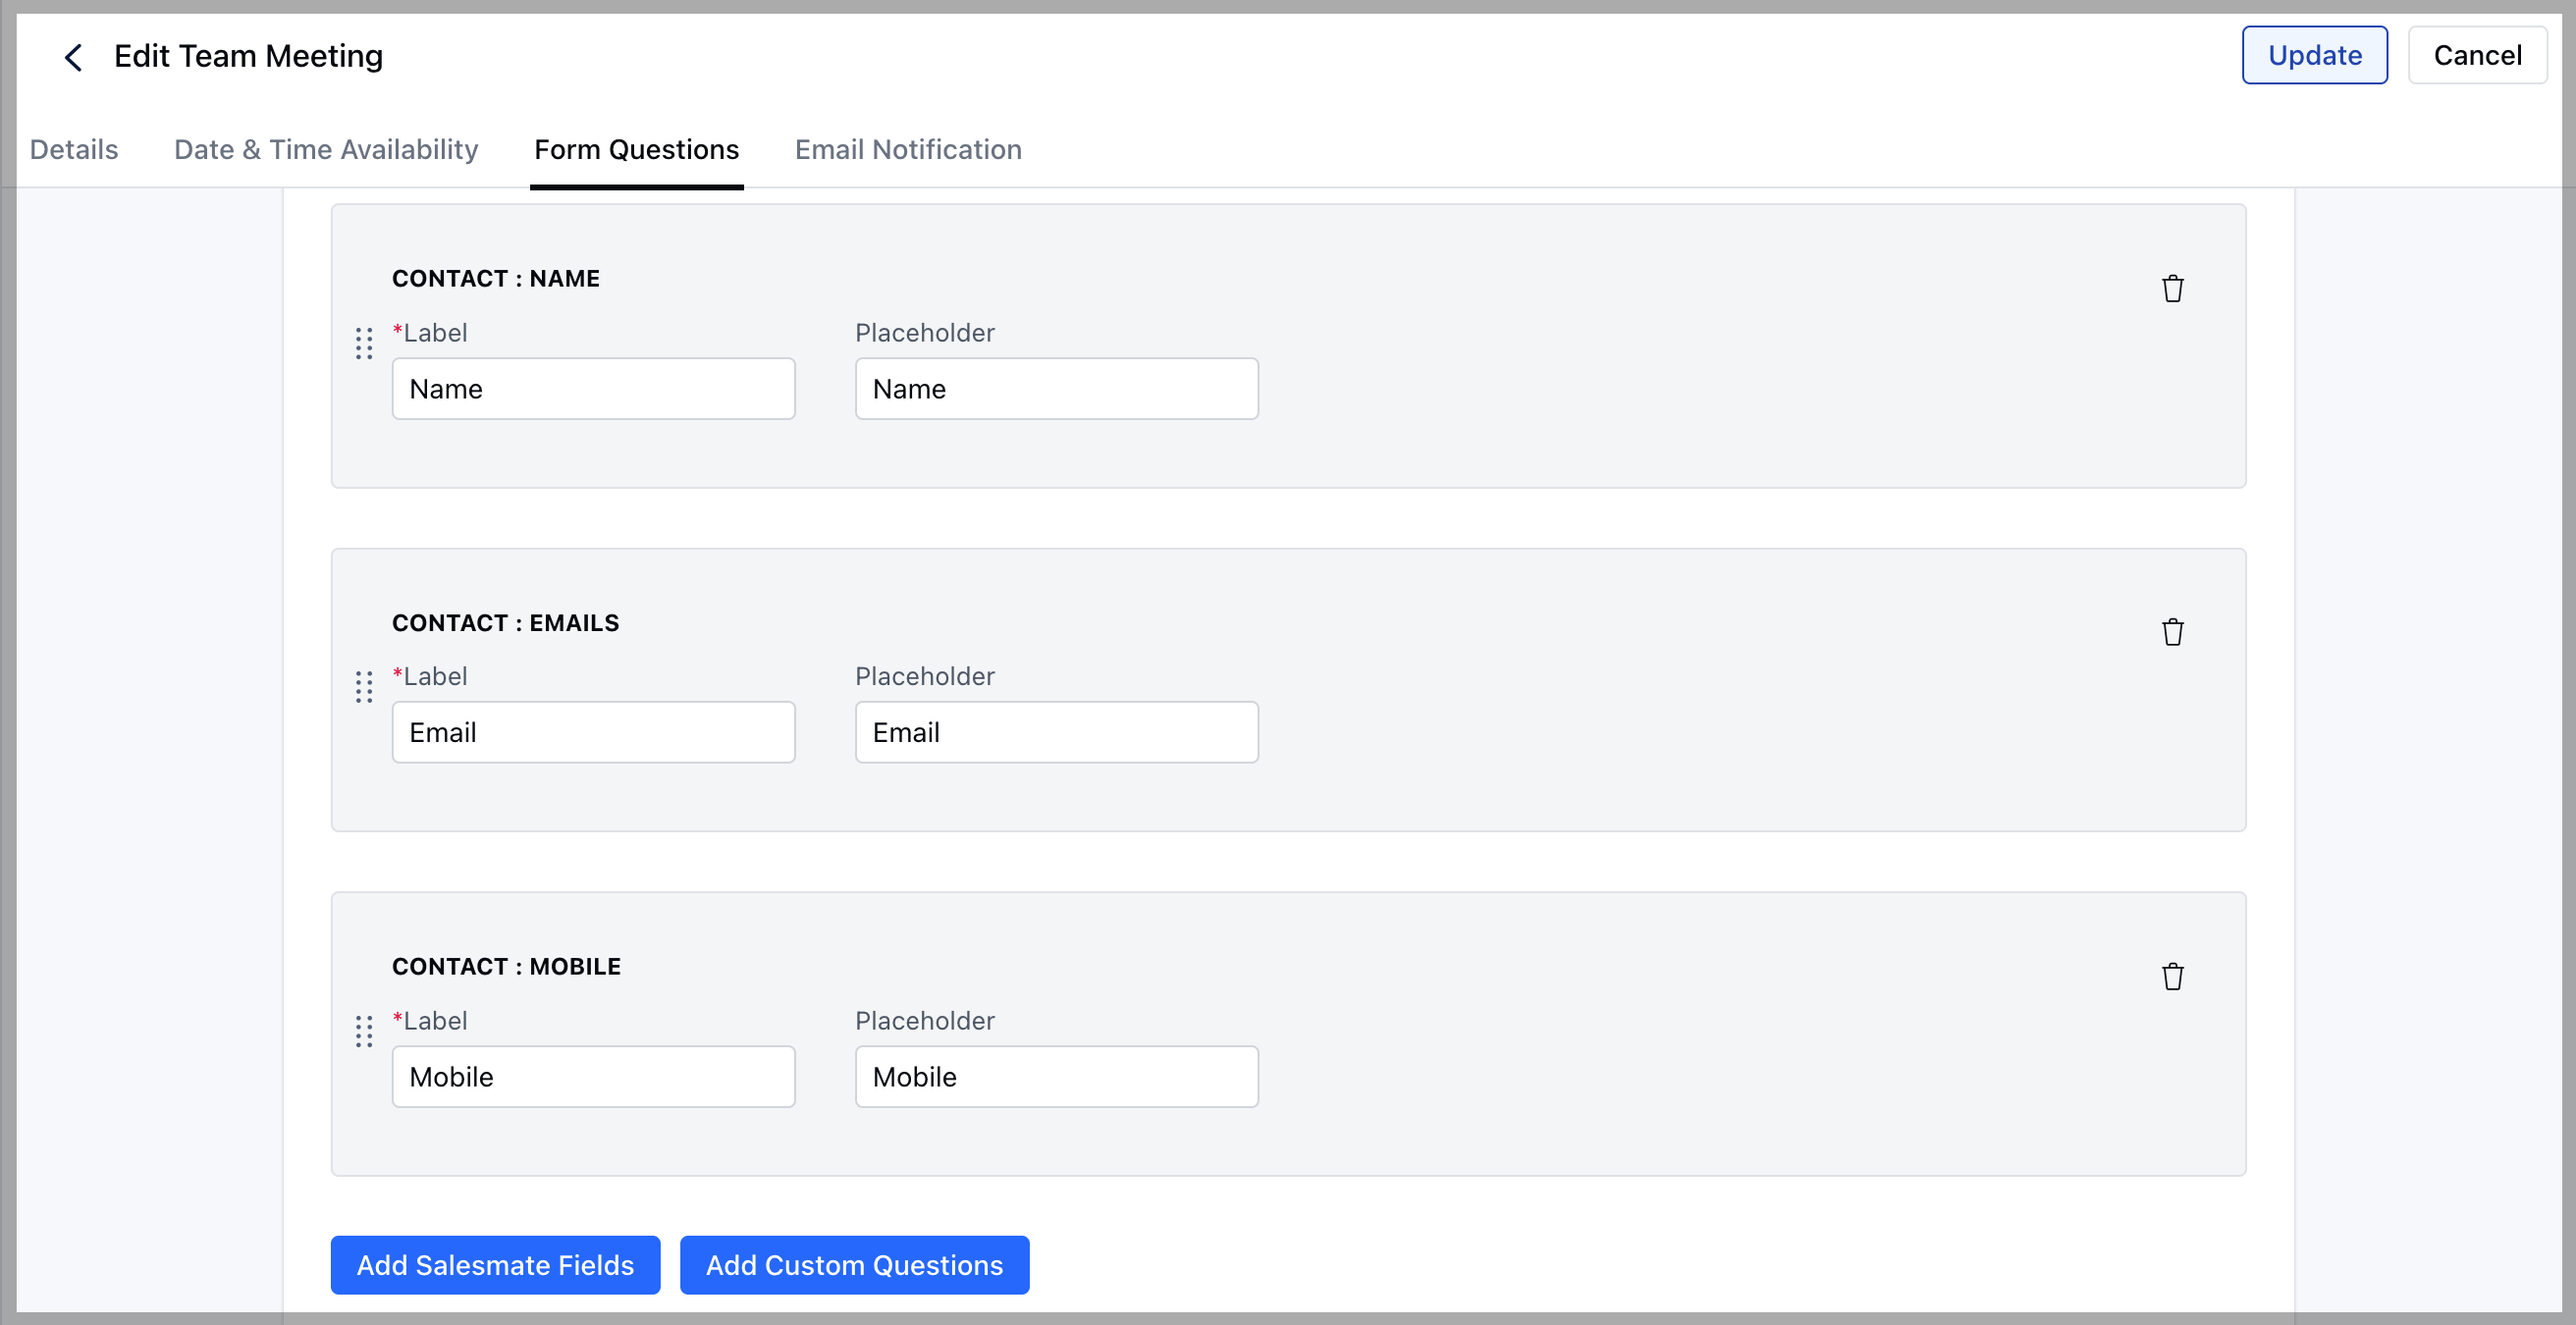Switch to the Email Notification tab
The image size is (2576, 1325).
908,149
